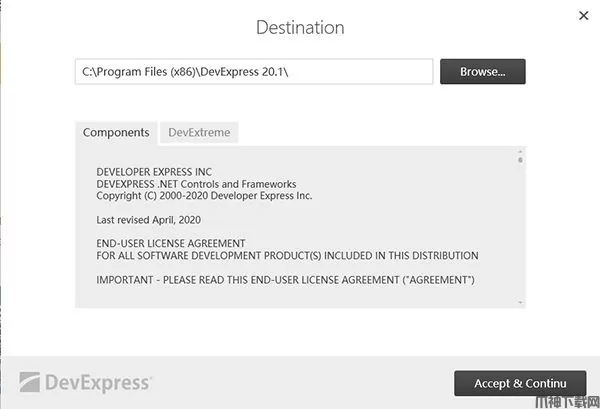Click the license scroll down arrow
The height and width of the screenshot is (409, 600).
[520, 301]
